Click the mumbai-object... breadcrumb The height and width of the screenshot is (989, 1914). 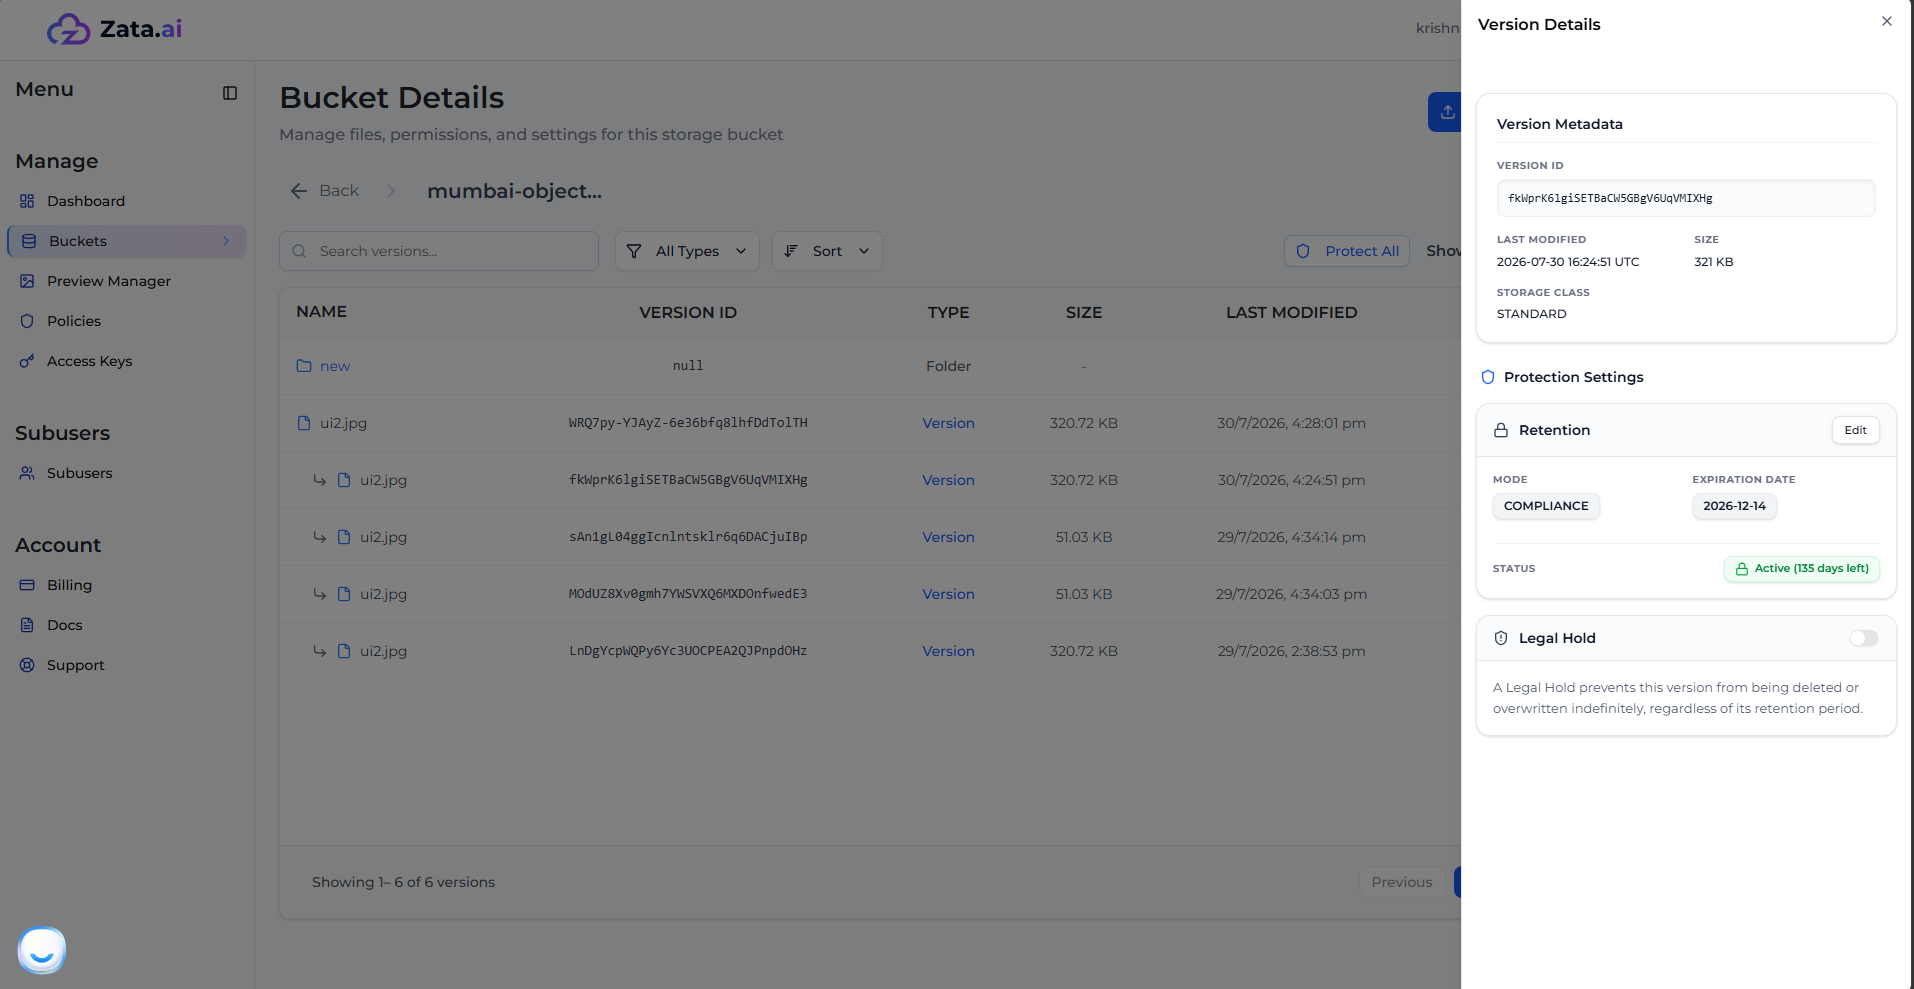click(514, 191)
